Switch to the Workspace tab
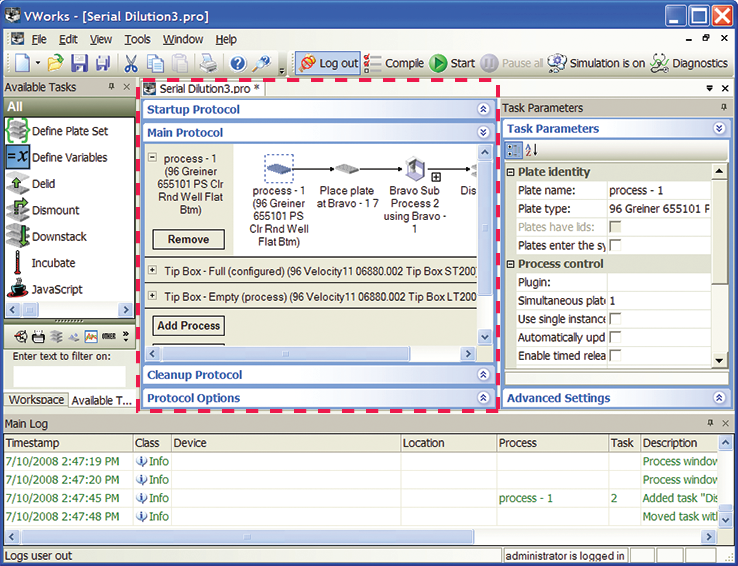The width and height of the screenshot is (738, 566). [36, 400]
